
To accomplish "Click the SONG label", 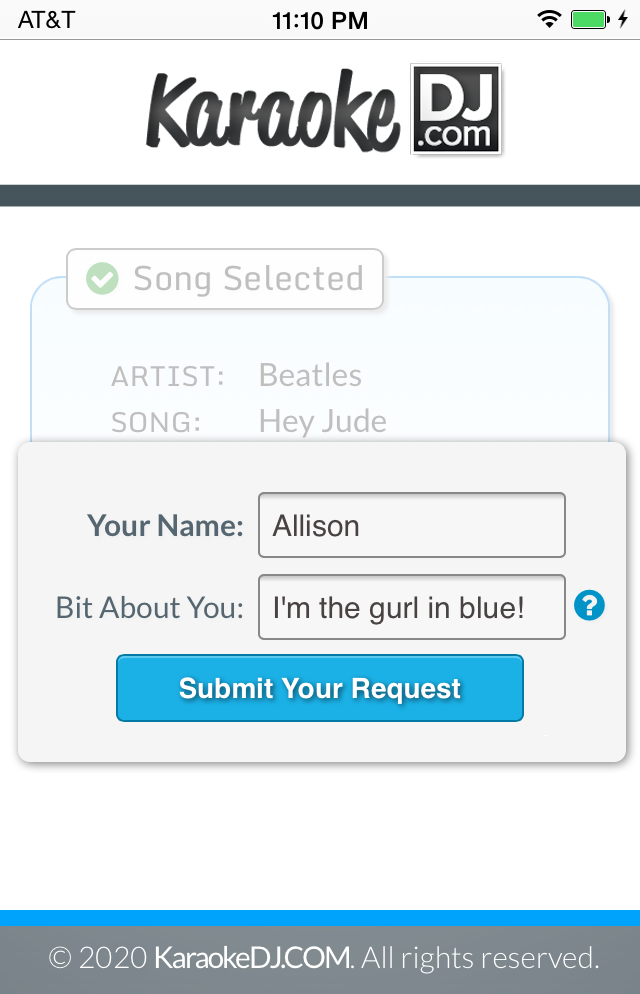I will pyautogui.click(x=156, y=422).
